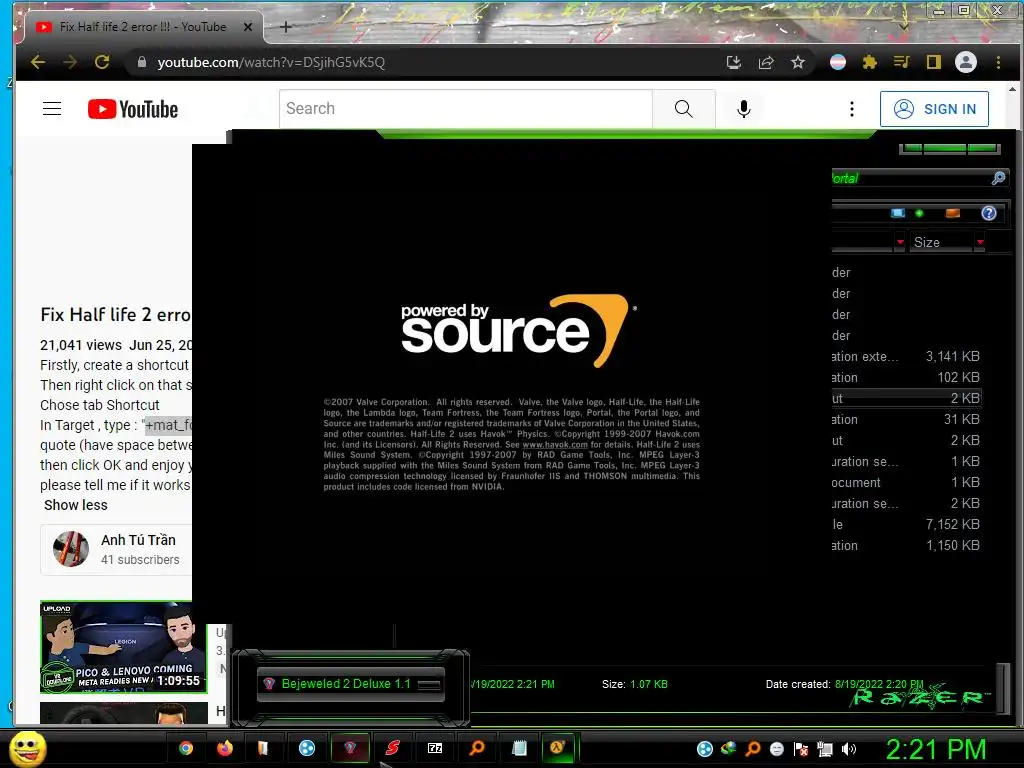Click Show less under description
Screen dimensions: 1024x768
(76, 505)
